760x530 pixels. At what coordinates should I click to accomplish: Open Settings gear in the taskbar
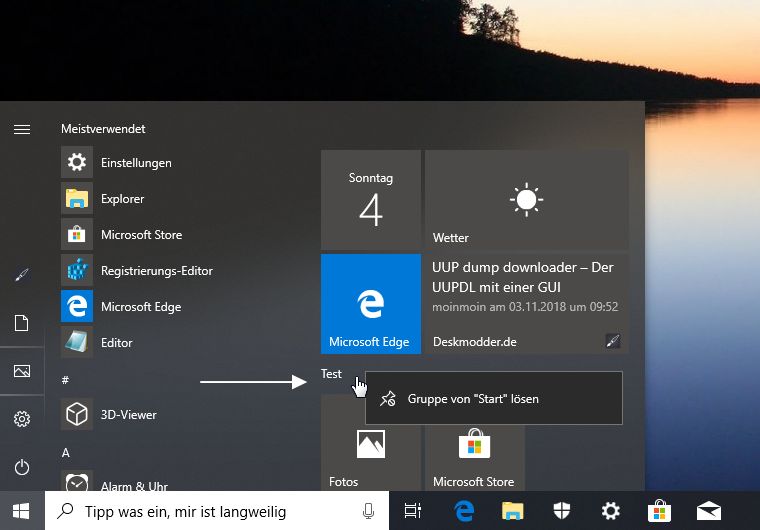coord(610,511)
